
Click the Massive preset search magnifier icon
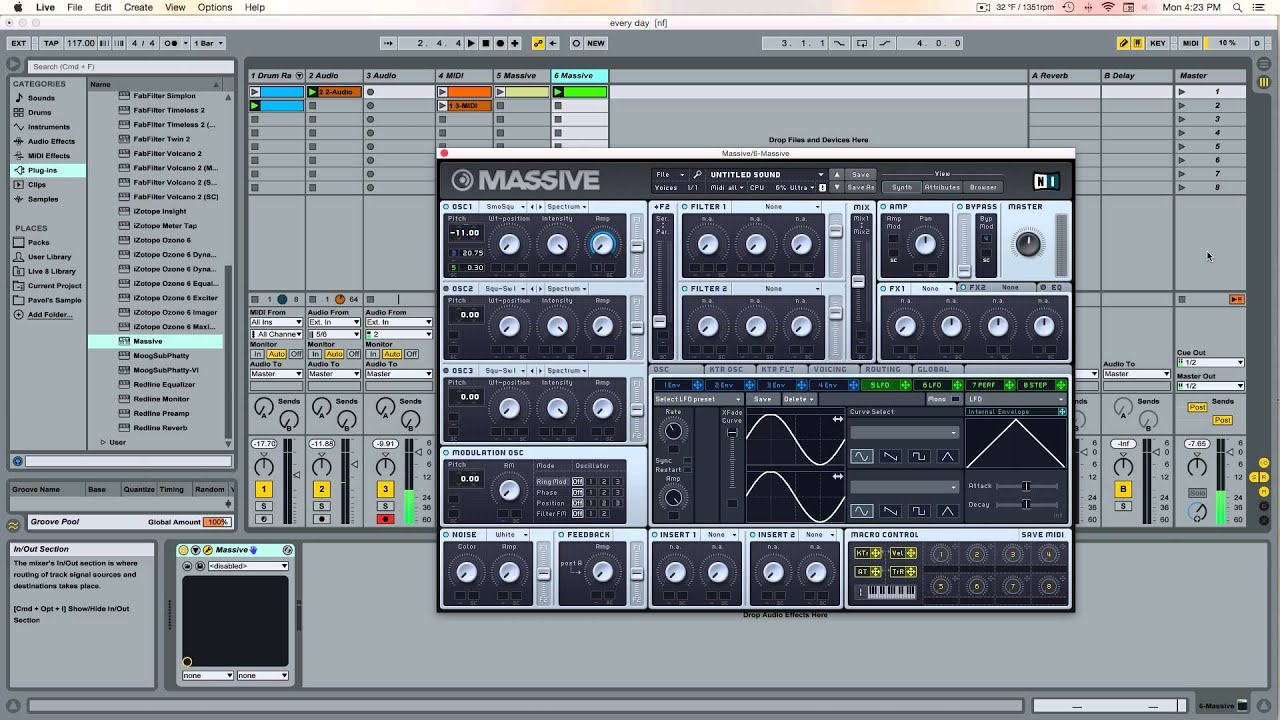pyautogui.click(x=697, y=174)
